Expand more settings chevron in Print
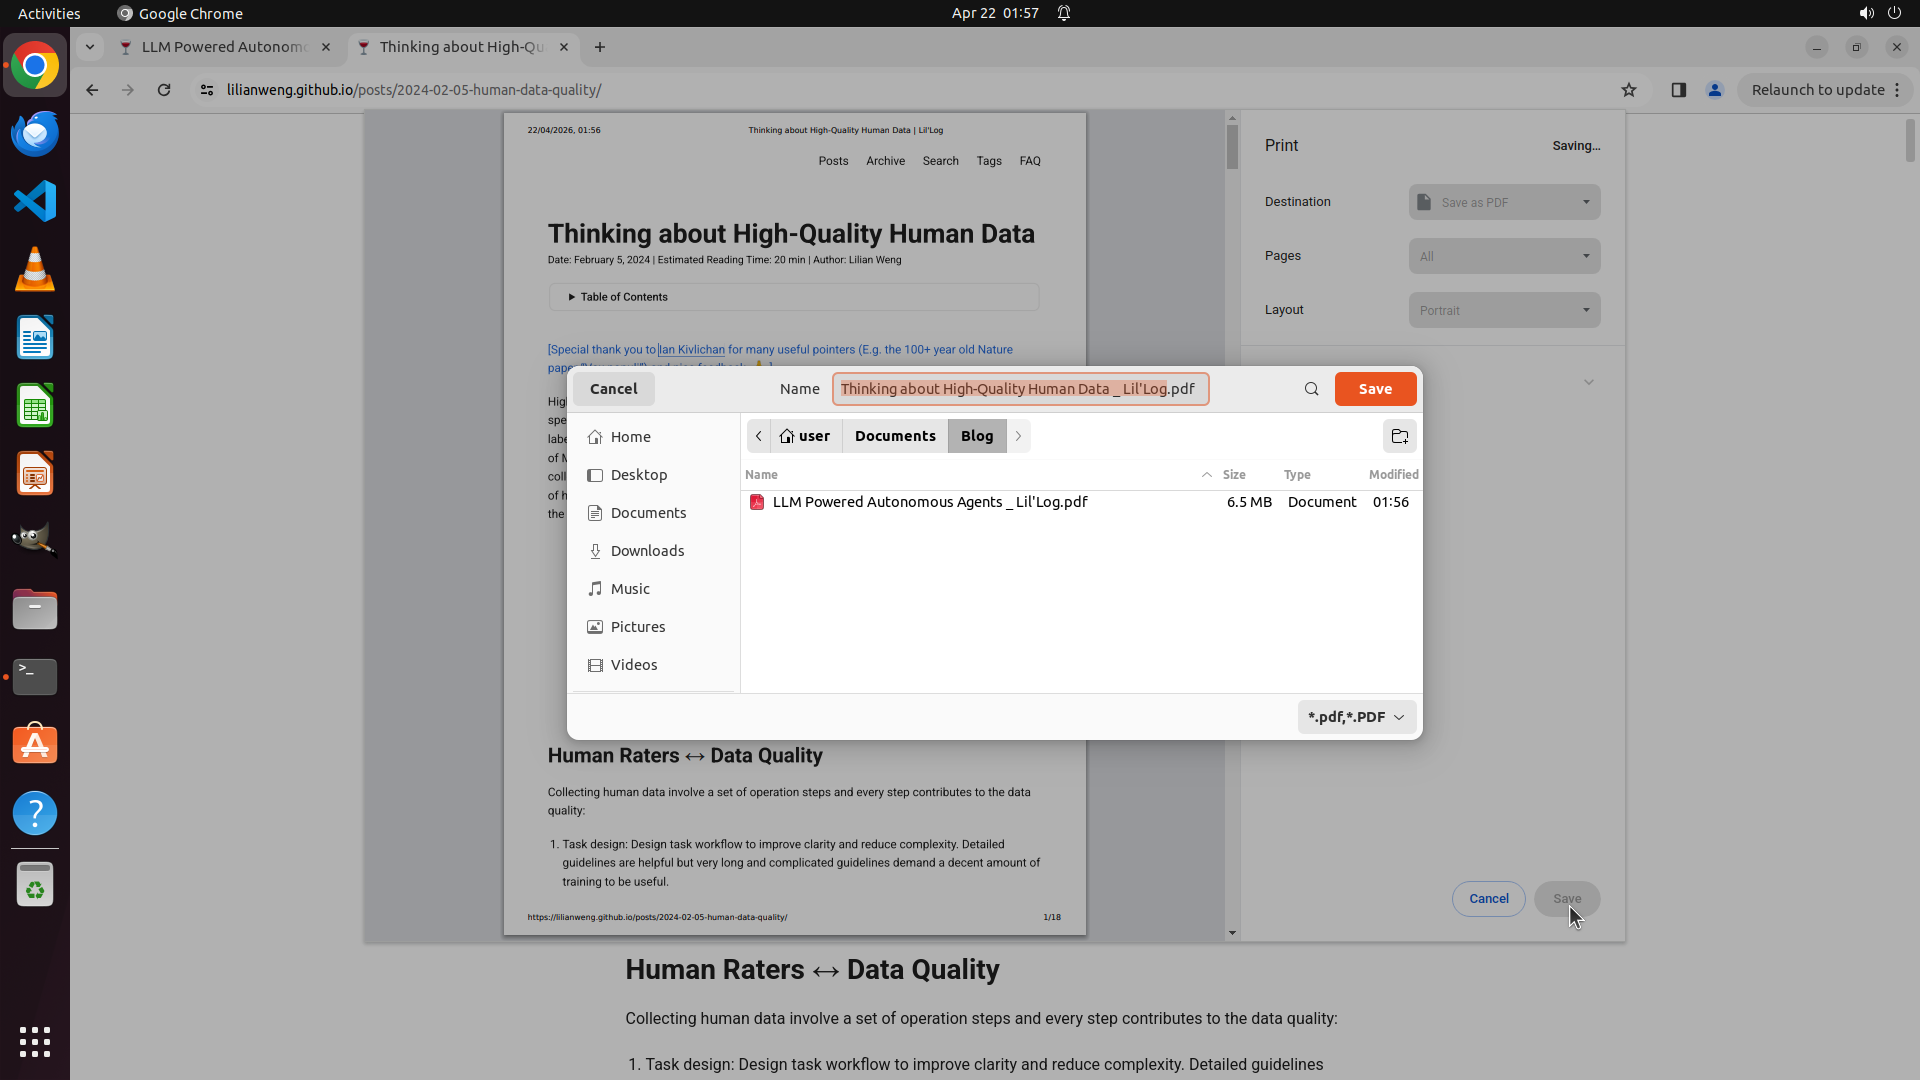This screenshot has height=1080, width=1920. pos(1588,382)
